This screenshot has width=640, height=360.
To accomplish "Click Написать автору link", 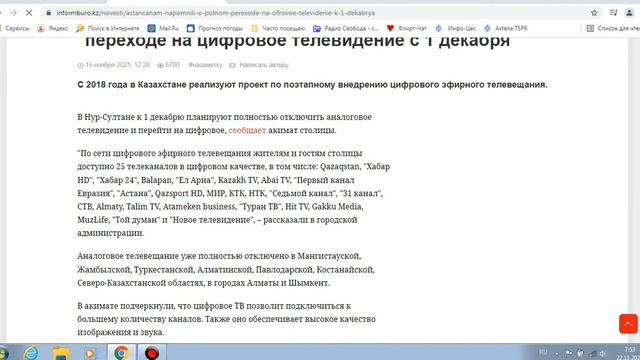I will pyautogui.click(x=259, y=65).
